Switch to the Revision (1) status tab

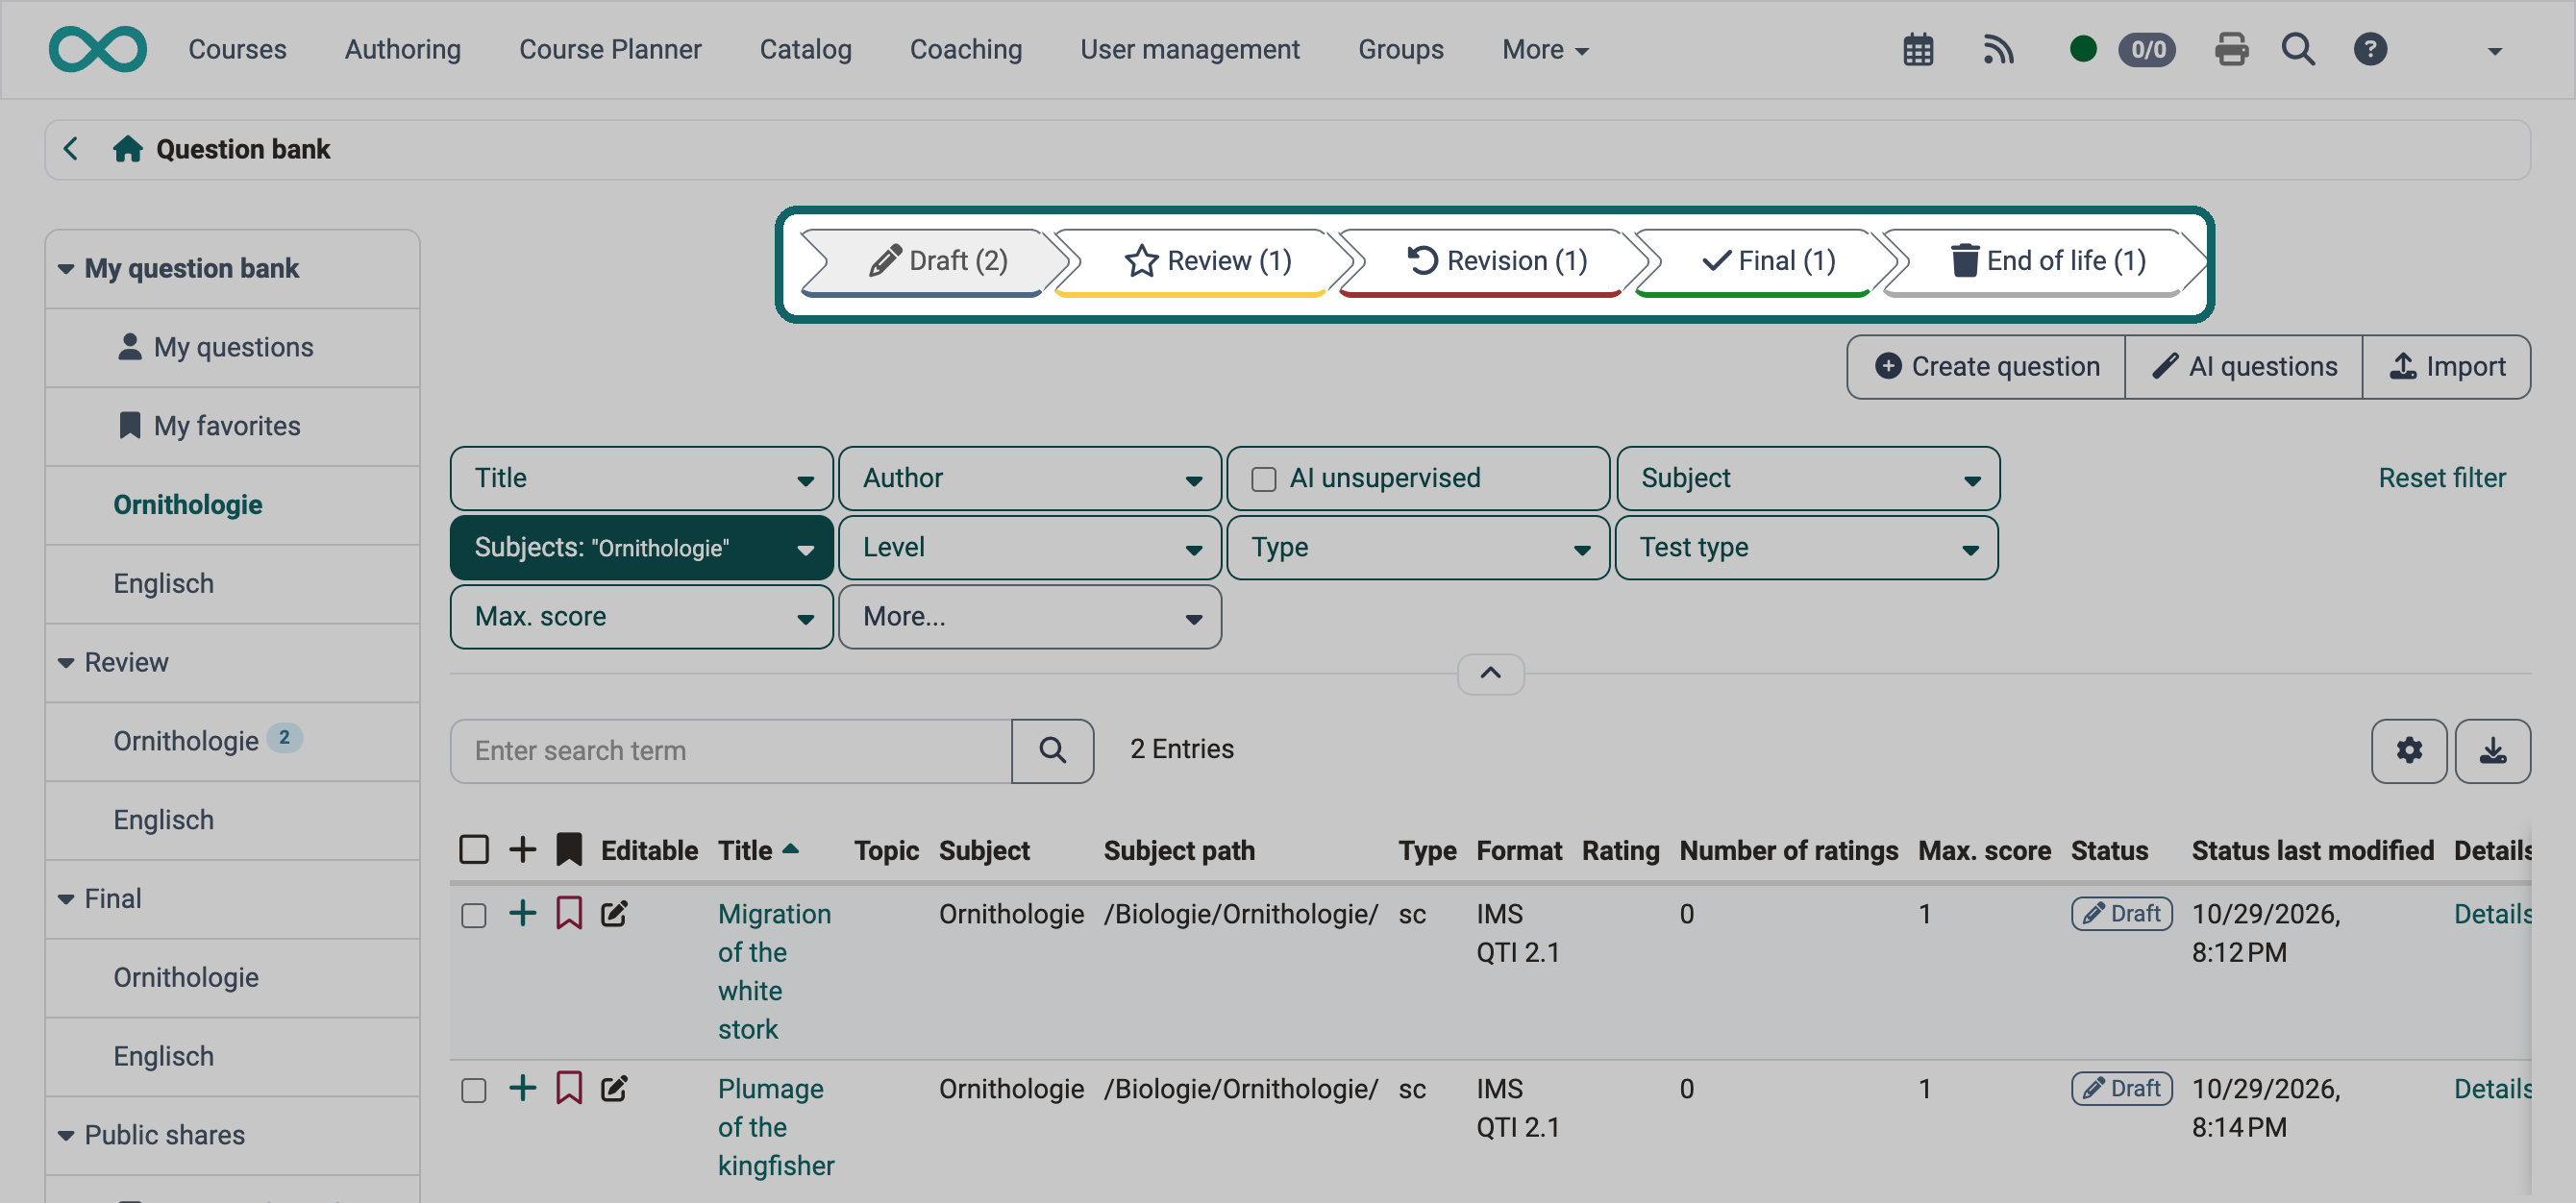pos(1495,261)
